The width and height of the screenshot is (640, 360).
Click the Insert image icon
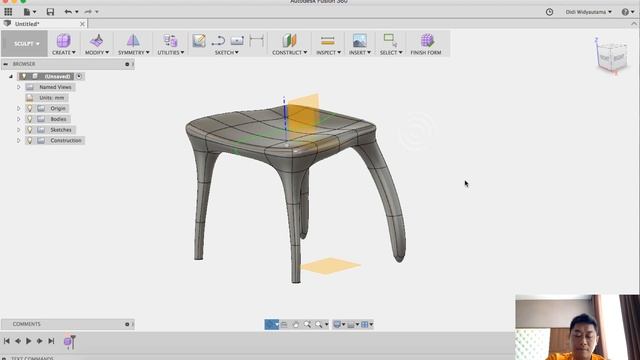click(x=359, y=41)
